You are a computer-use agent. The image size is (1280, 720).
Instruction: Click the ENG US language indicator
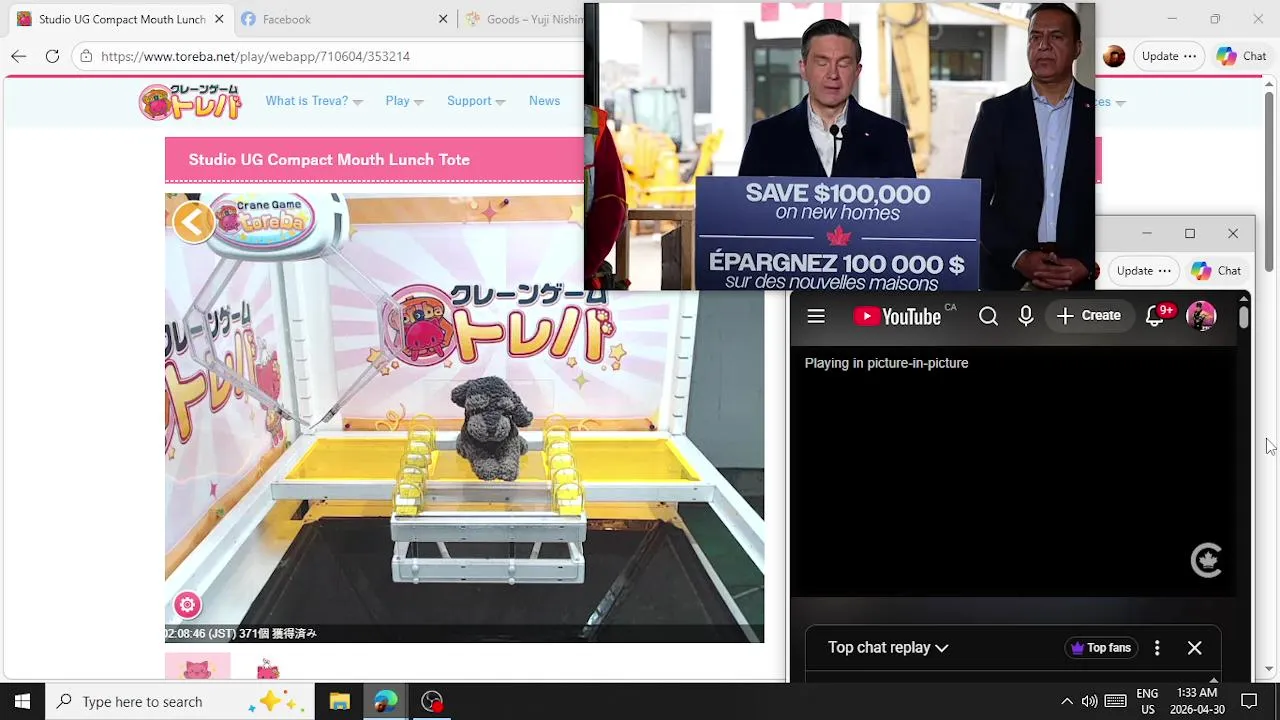point(1148,701)
